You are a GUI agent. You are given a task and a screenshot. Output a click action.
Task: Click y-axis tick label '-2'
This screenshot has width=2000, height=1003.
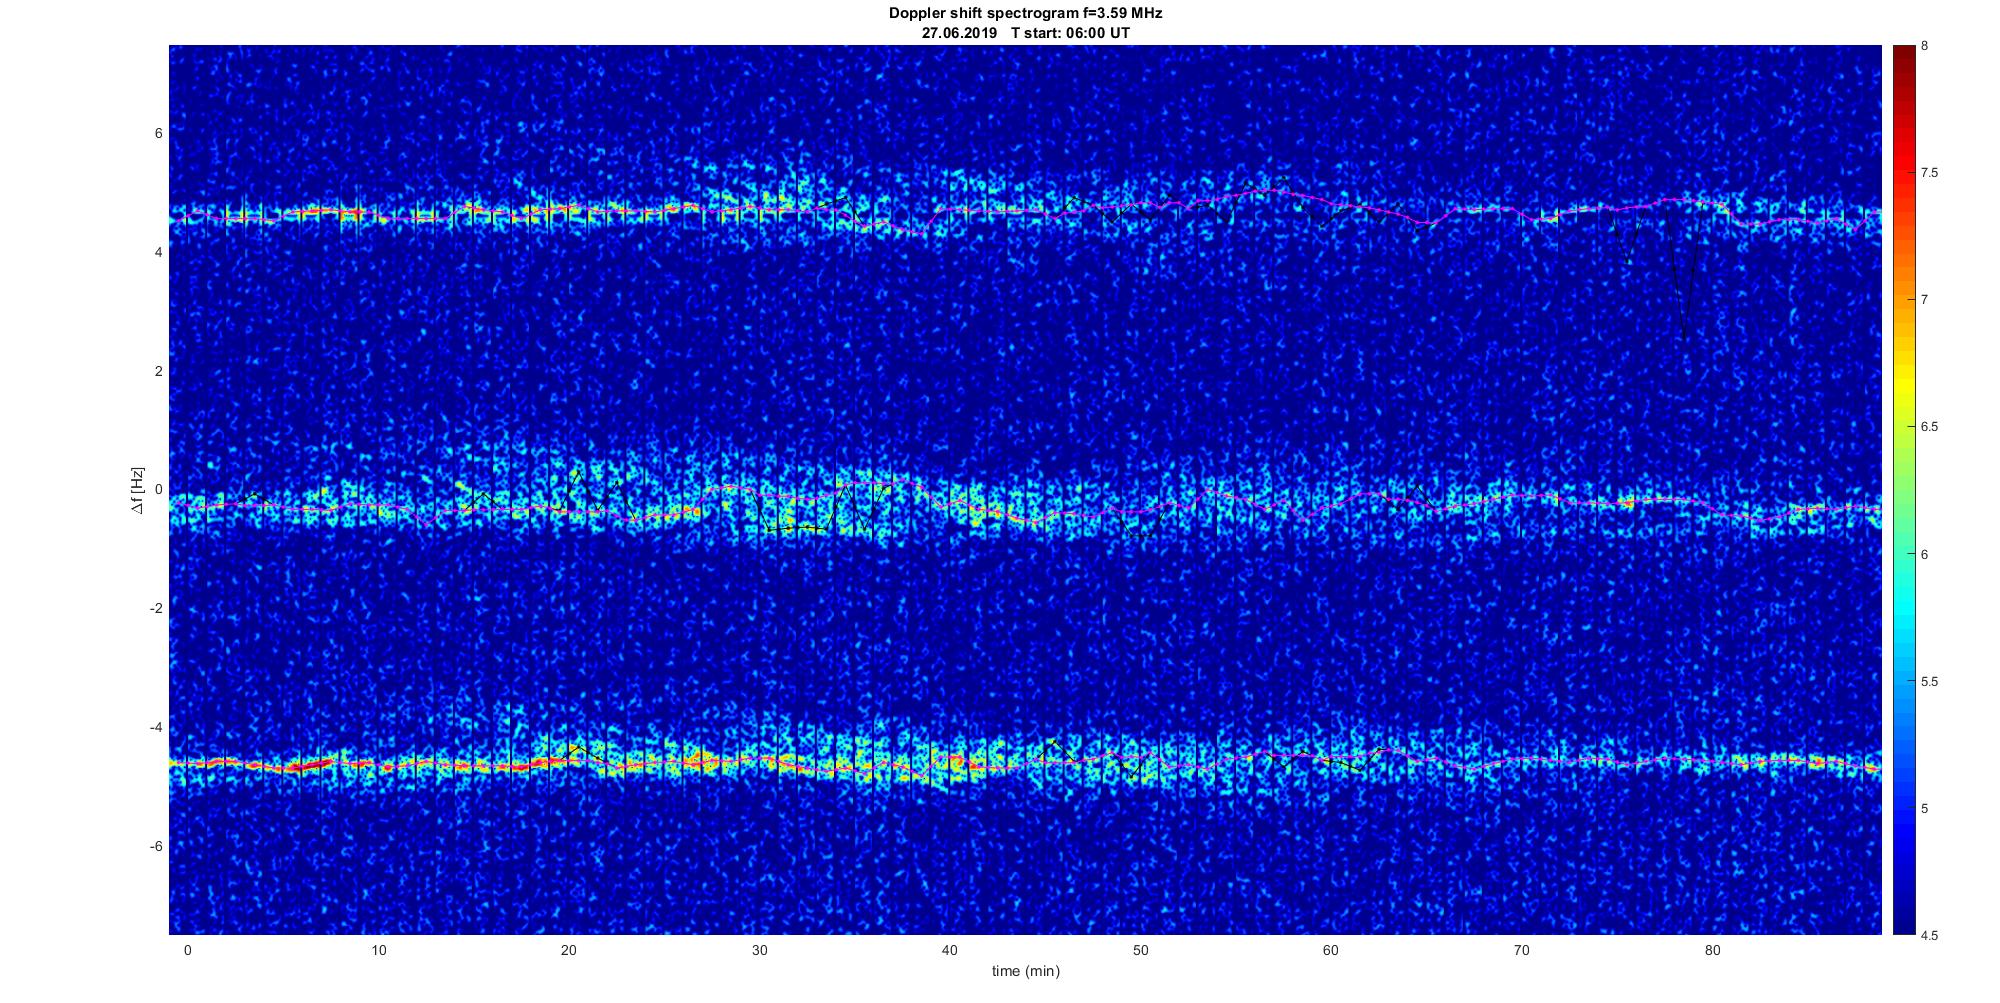pyautogui.click(x=156, y=609)
